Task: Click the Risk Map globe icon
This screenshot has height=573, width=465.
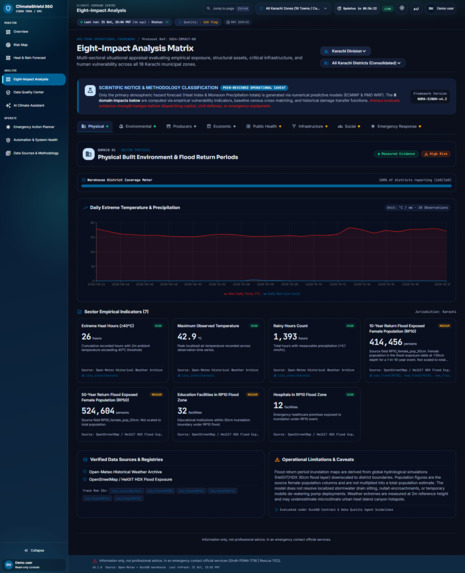Action: (x=8, y=45)
